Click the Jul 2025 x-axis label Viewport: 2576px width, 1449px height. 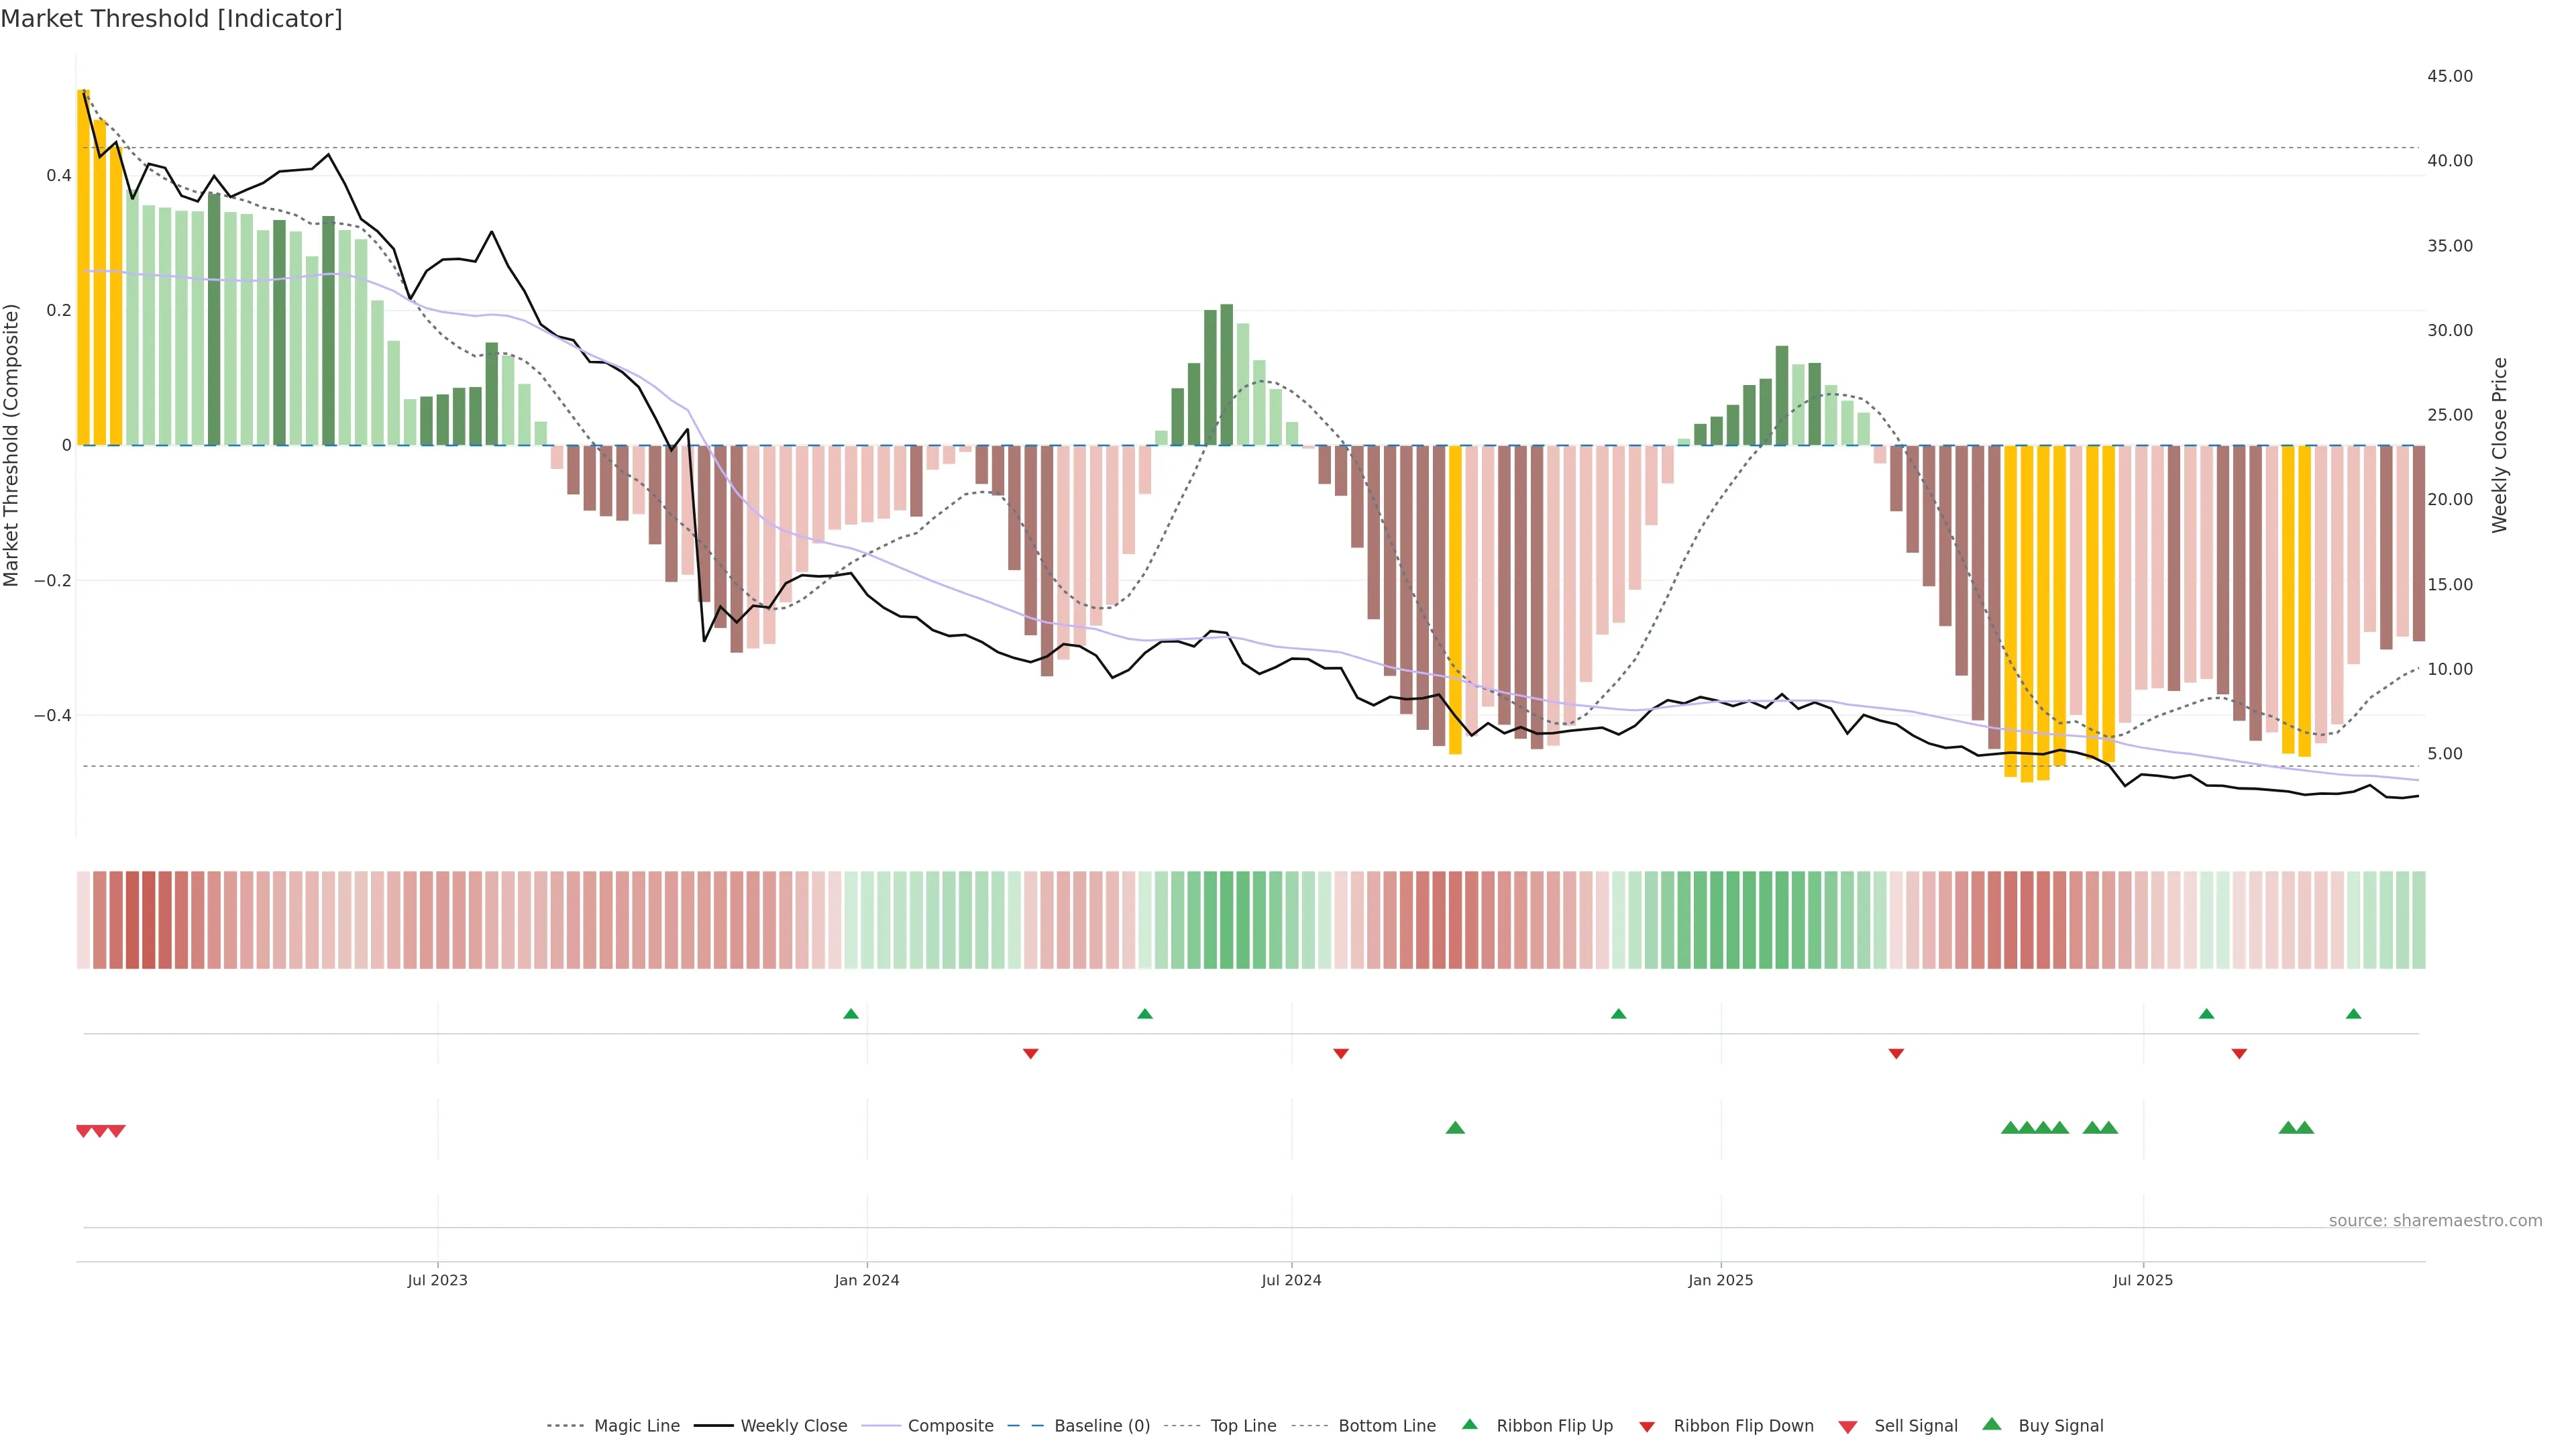2143,1280
